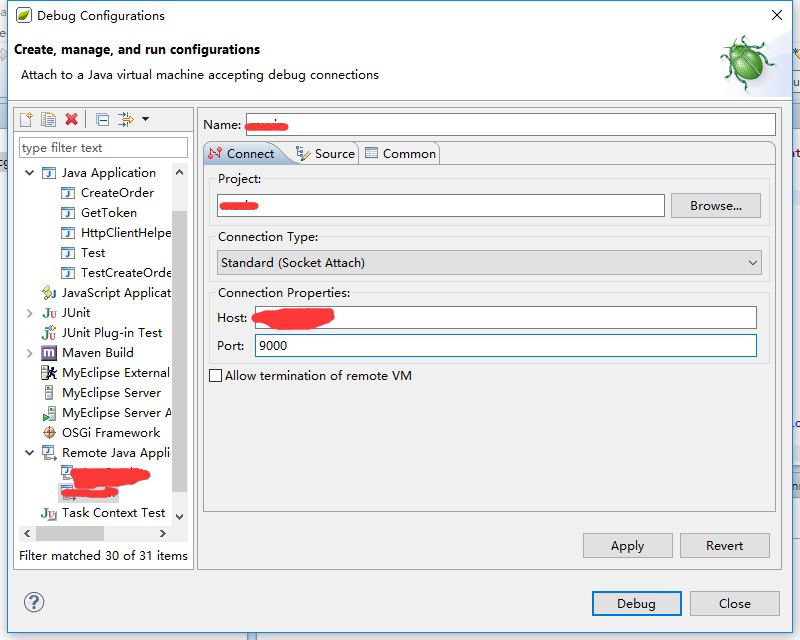Open the Connection Type dropdown
Image resolution: width=800 pixels, height=640 pixels.
point(489,262)
